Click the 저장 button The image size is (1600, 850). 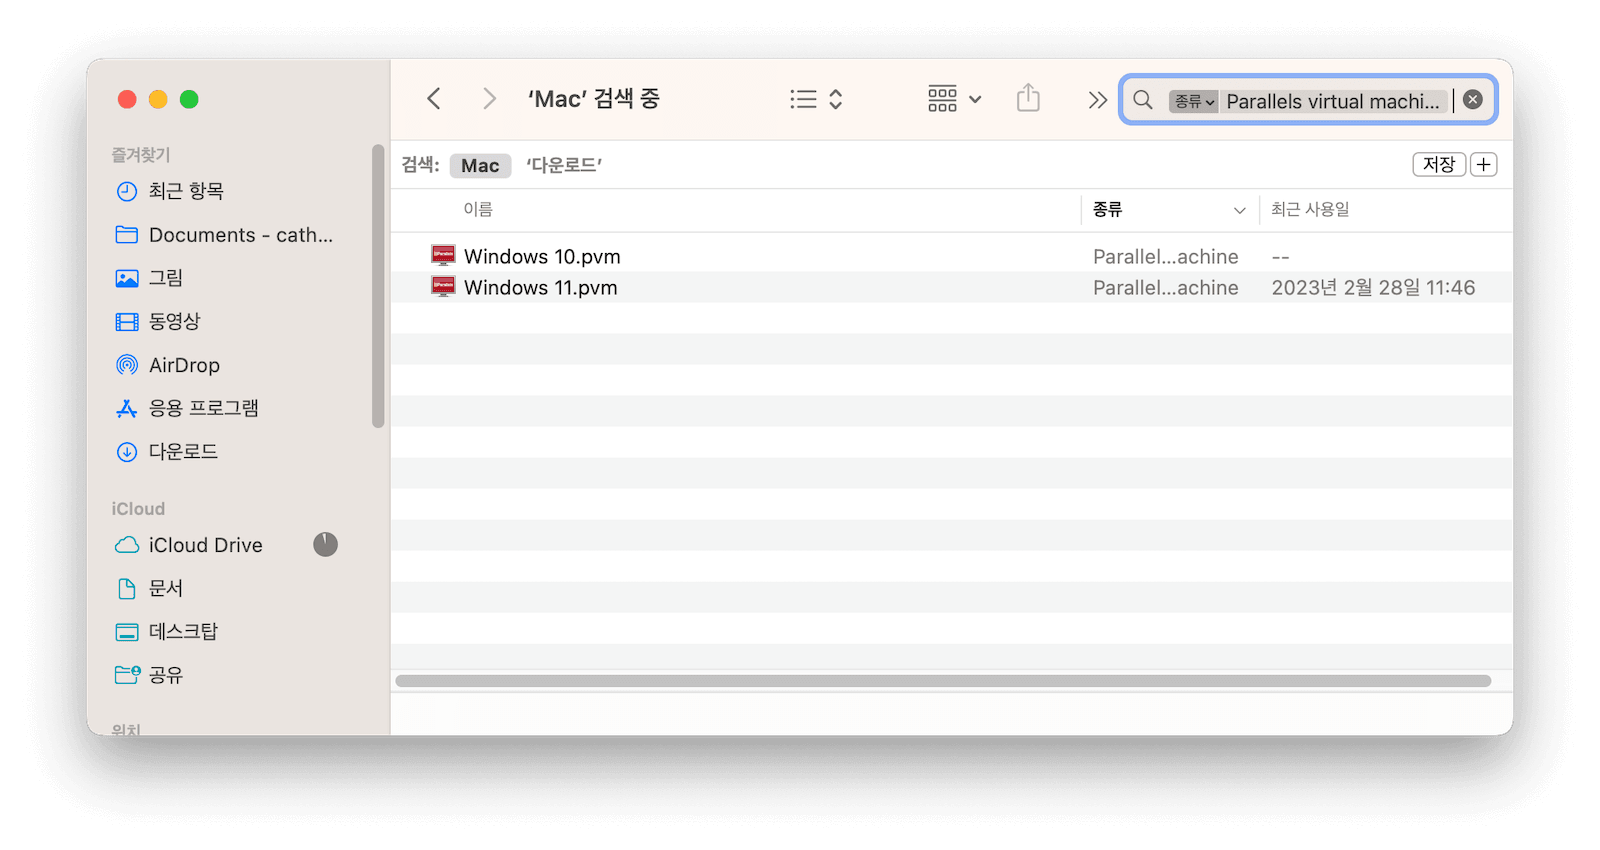(1439, 165)
